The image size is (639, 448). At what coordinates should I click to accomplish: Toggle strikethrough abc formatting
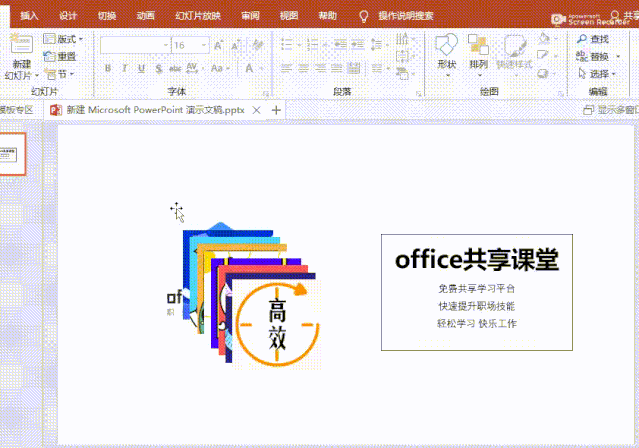pyautogui.click(x=175, y=68)
